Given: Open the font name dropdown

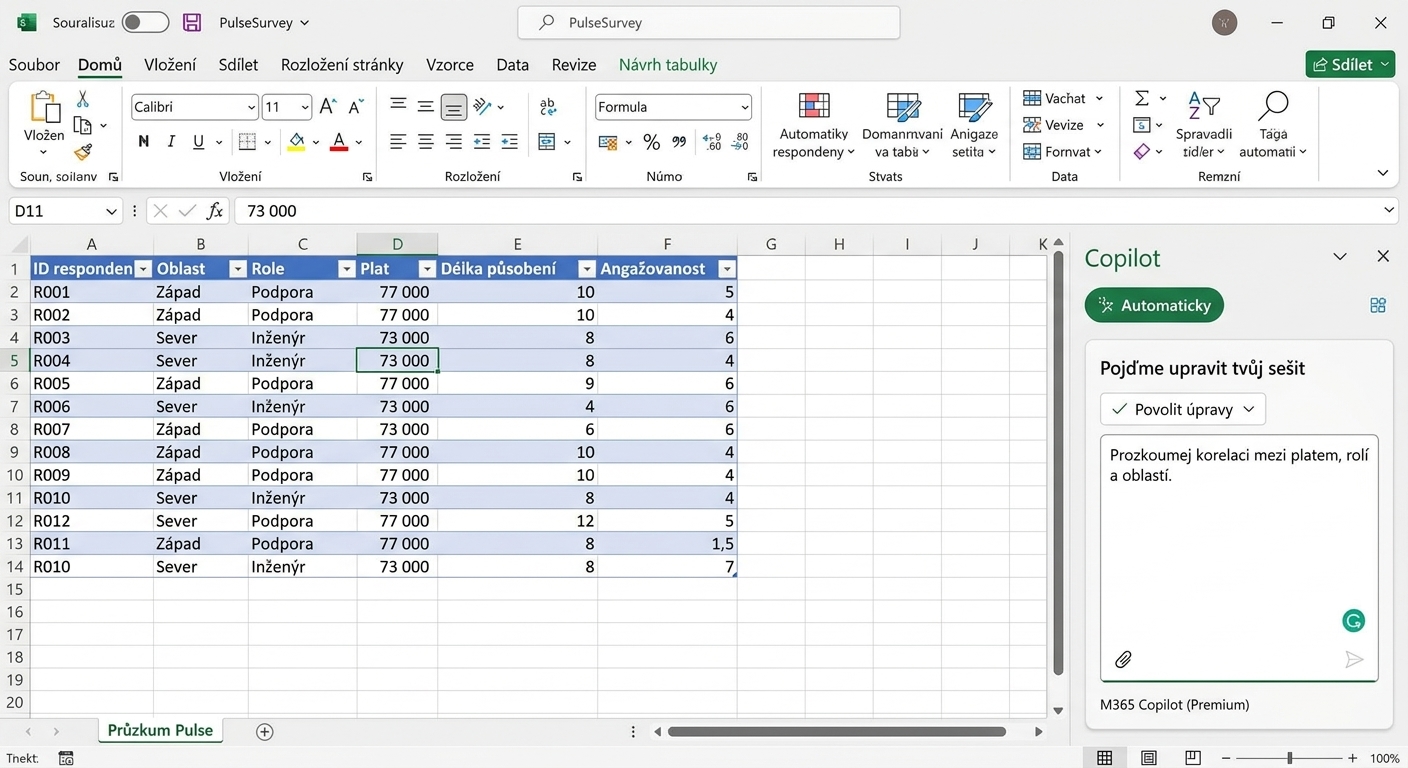Looking at the screenshot, I should (x=251, y=107).
